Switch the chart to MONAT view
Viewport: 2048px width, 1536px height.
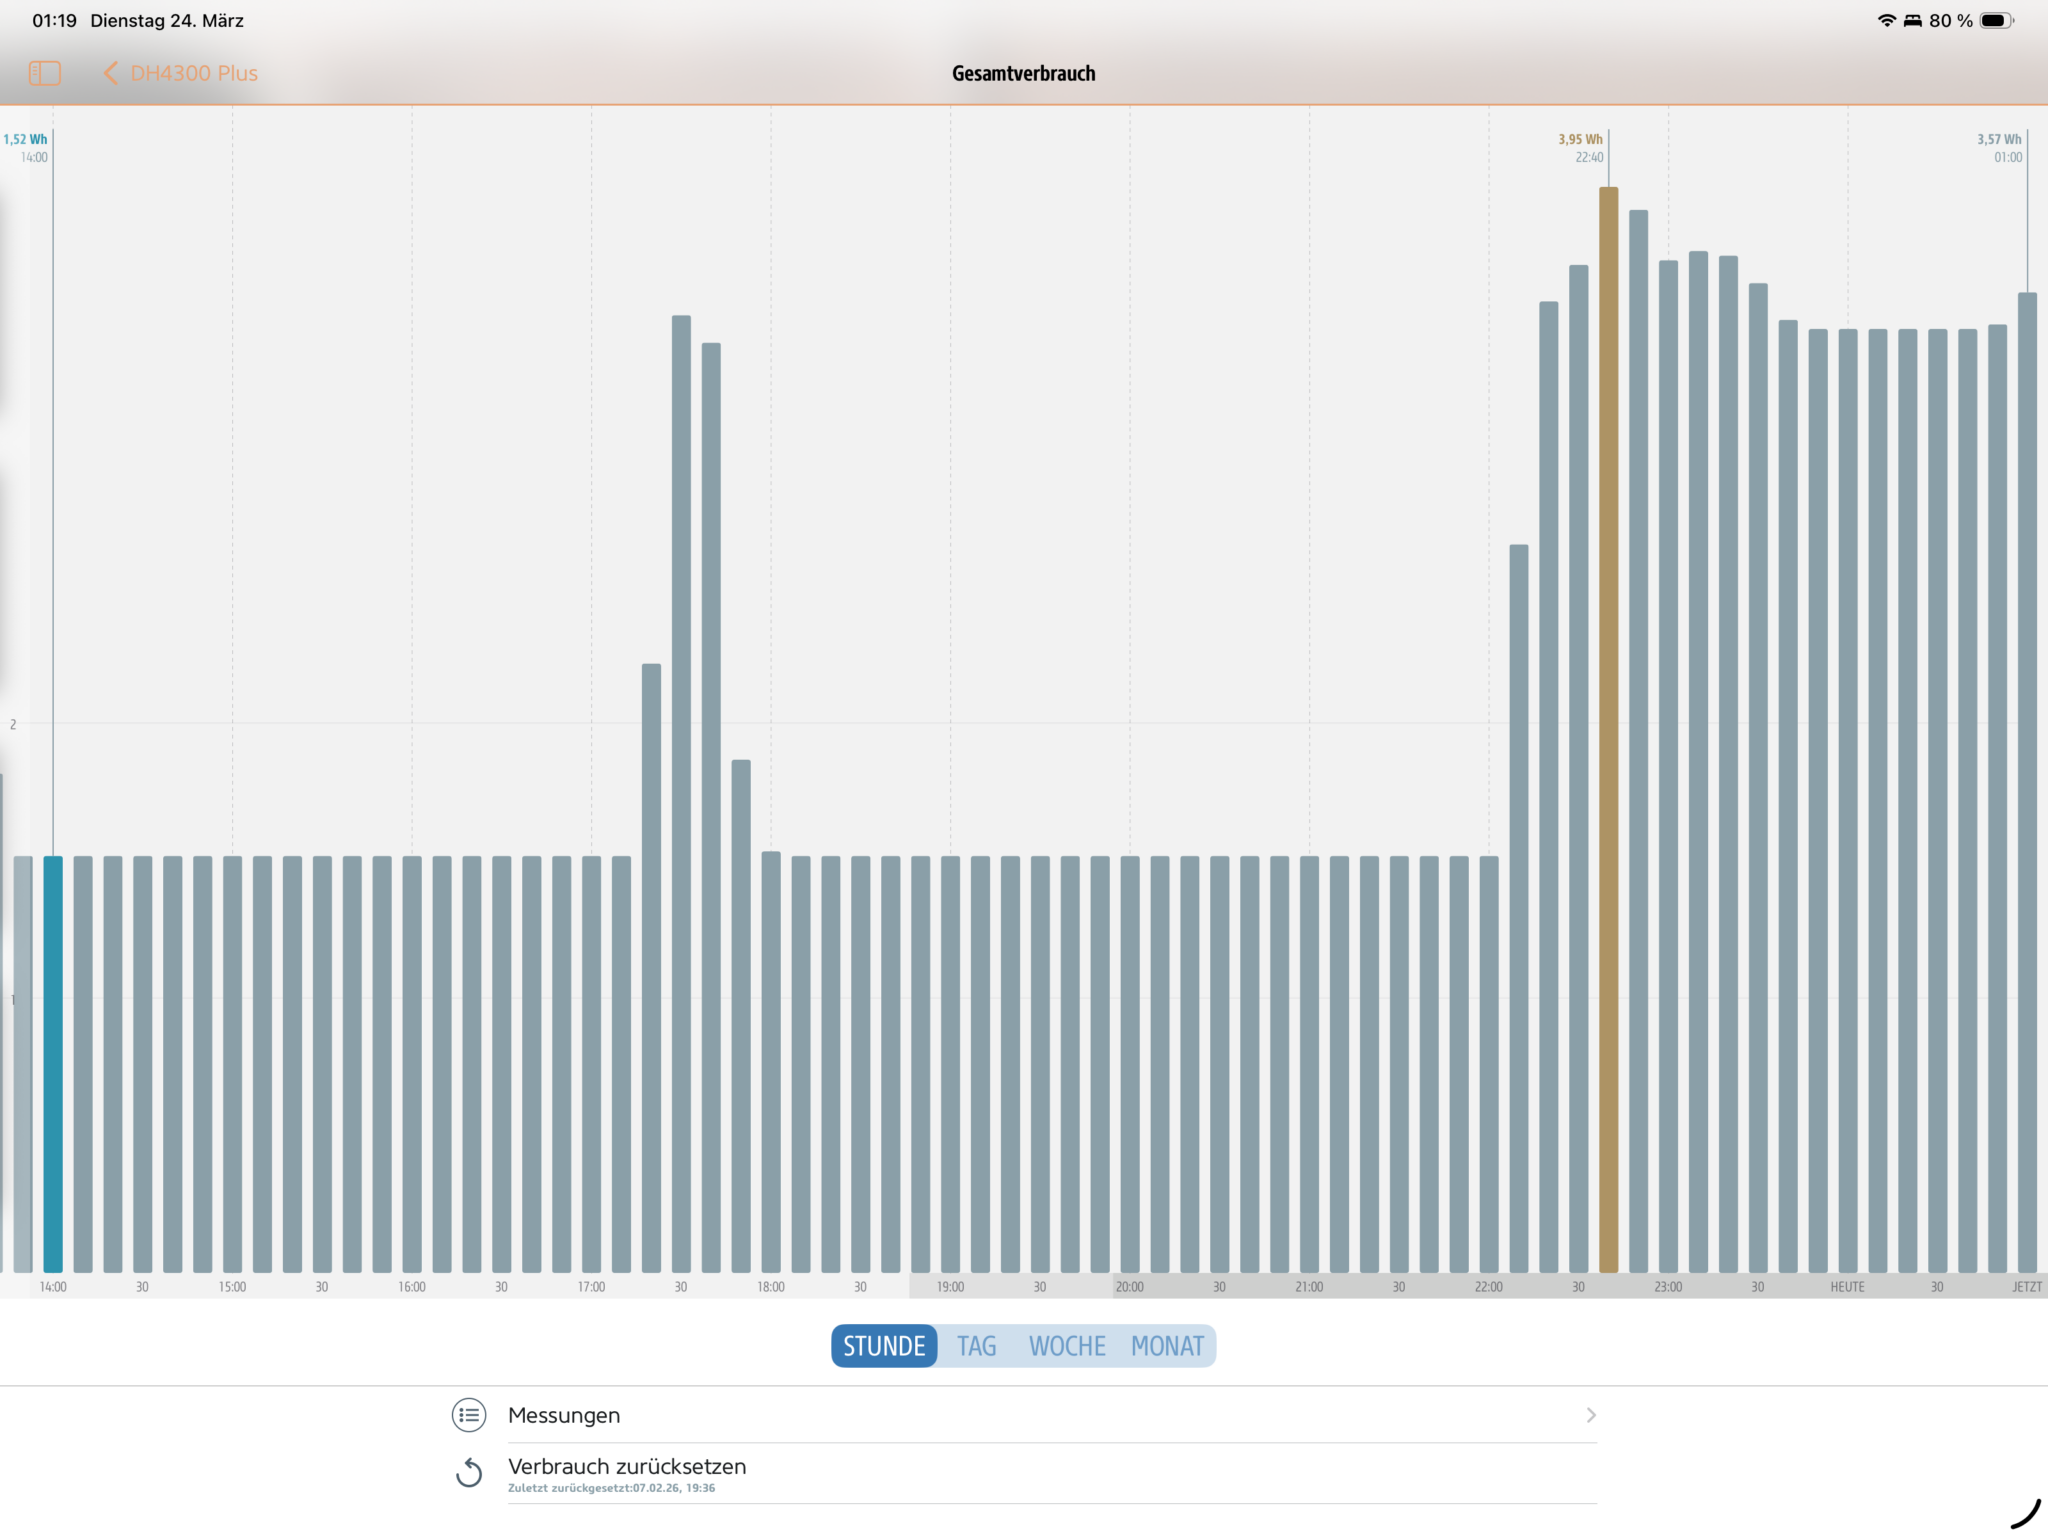[1167, 1346]
